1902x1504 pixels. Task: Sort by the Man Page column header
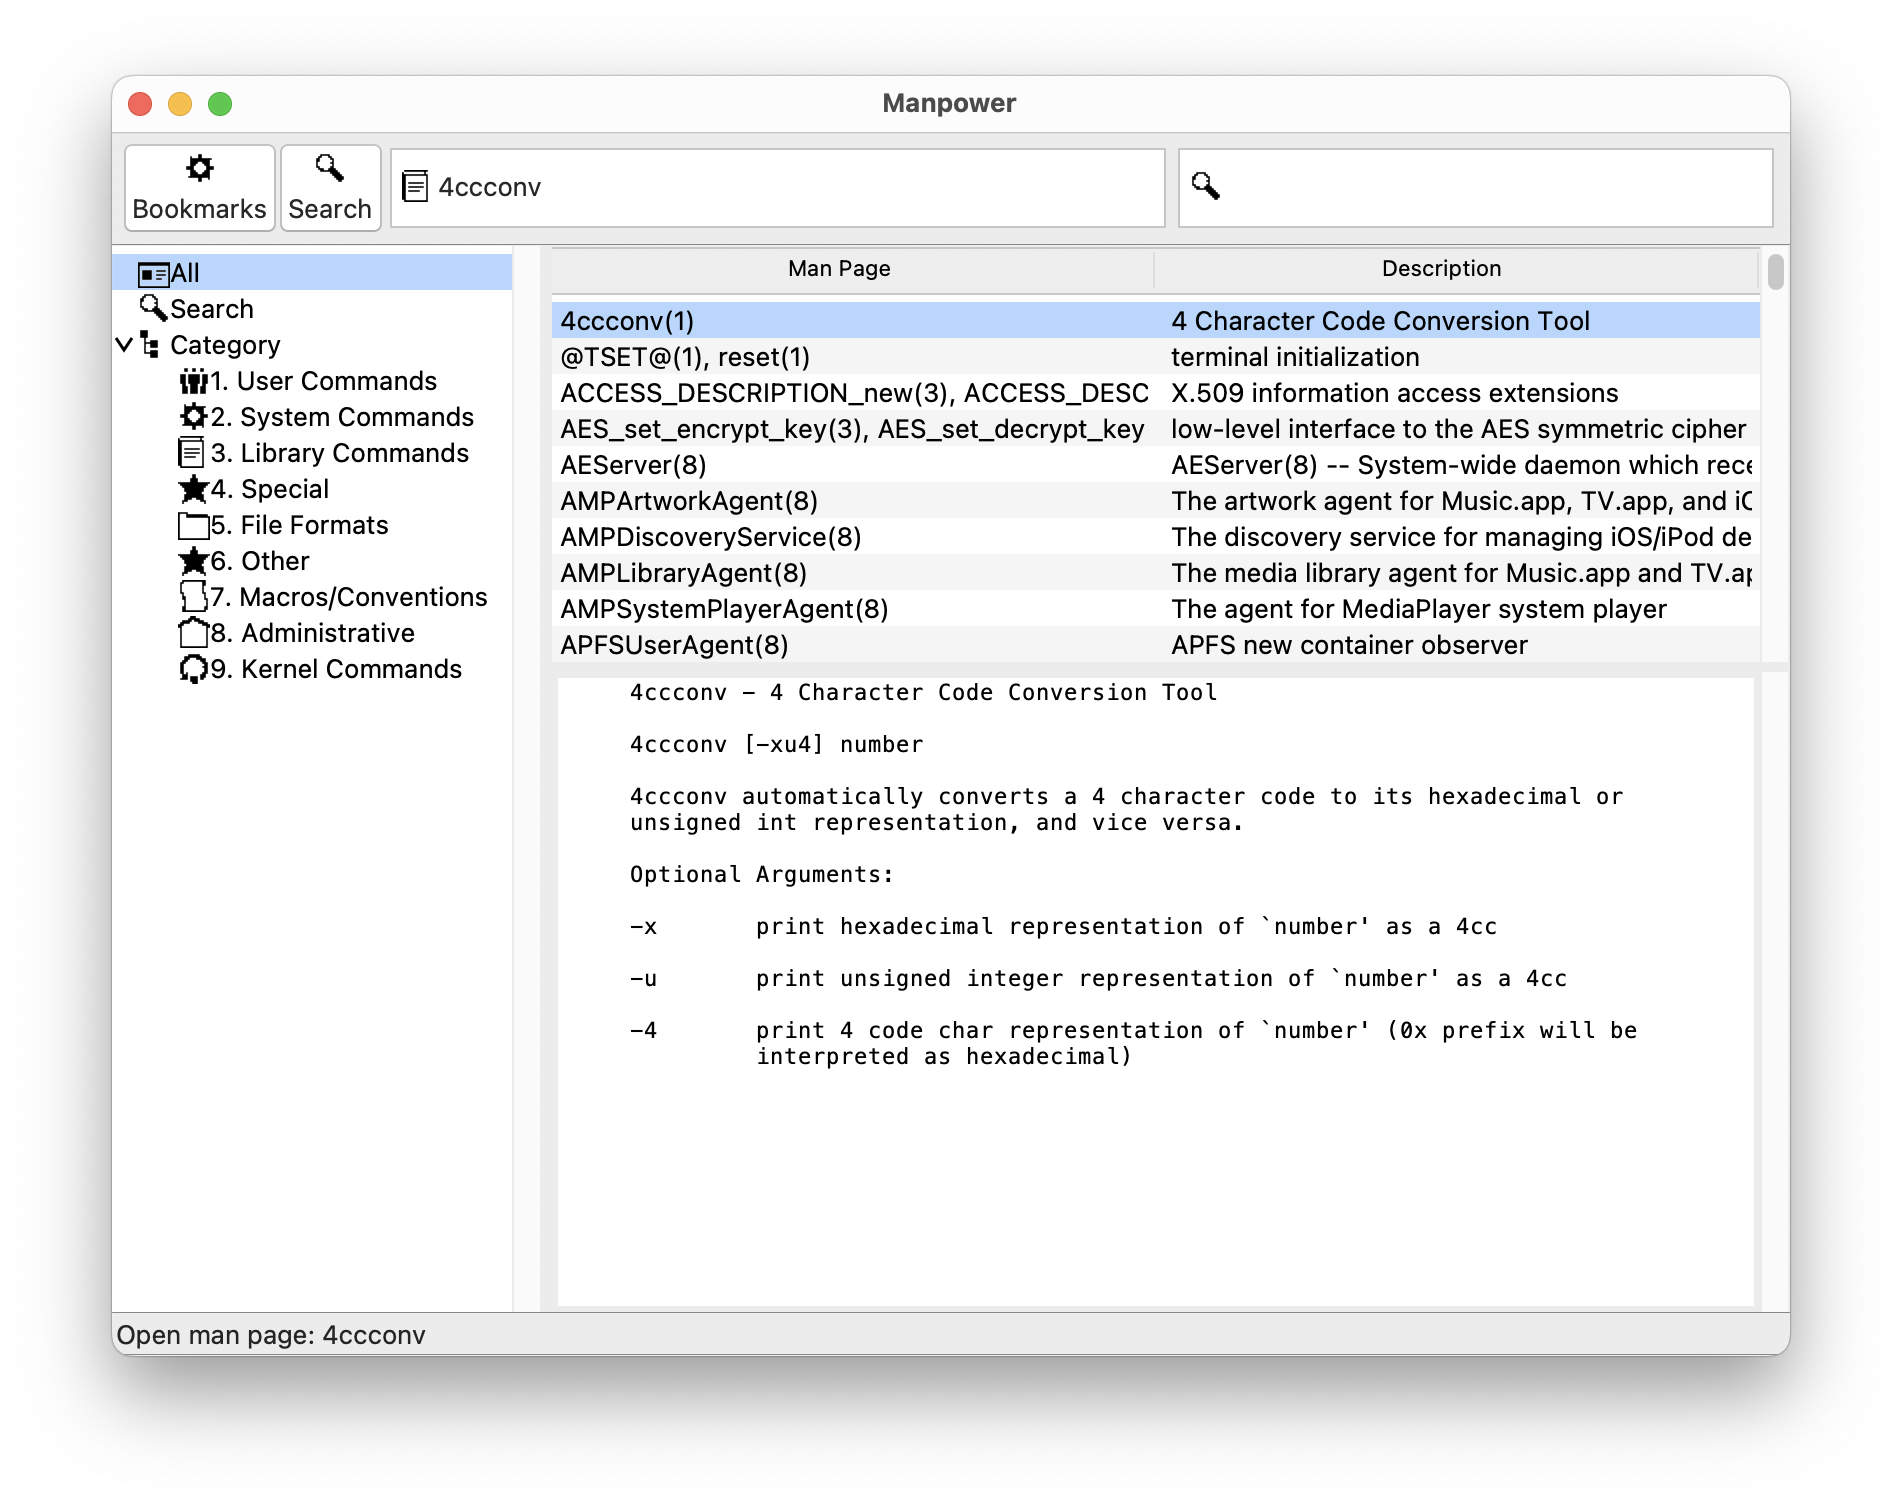pyautogui.click(x=838, y=269)
